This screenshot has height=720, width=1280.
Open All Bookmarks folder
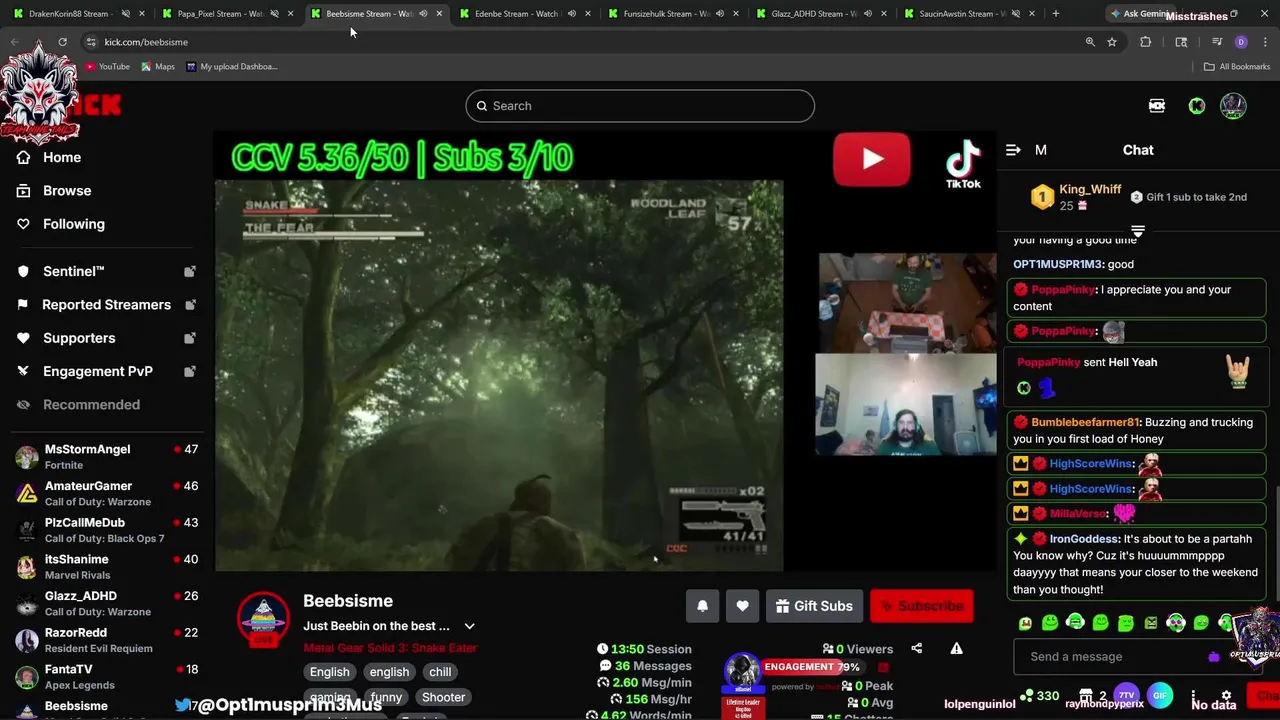(x=1237, y=67)
